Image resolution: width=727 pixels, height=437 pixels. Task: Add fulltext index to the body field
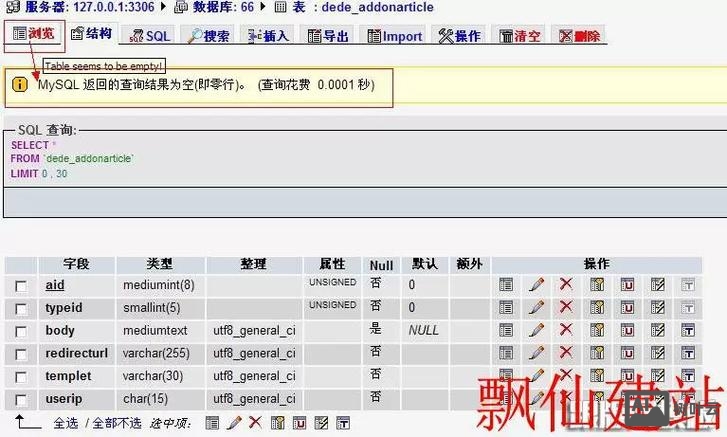pyautogui.click(x=688, y=330)
